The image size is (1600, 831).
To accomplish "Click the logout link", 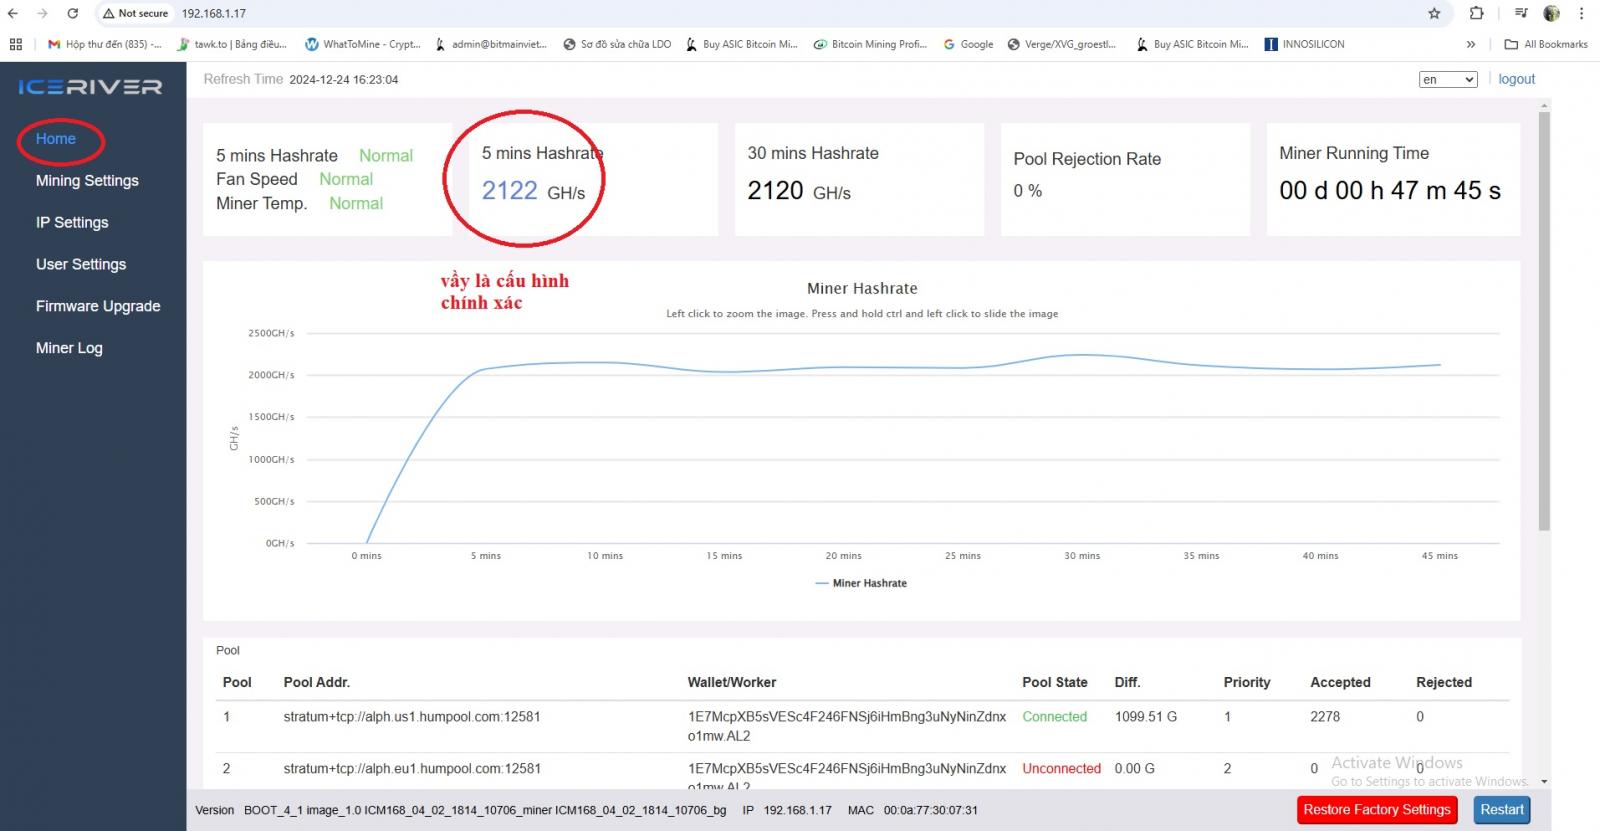I will [1516, 79].
